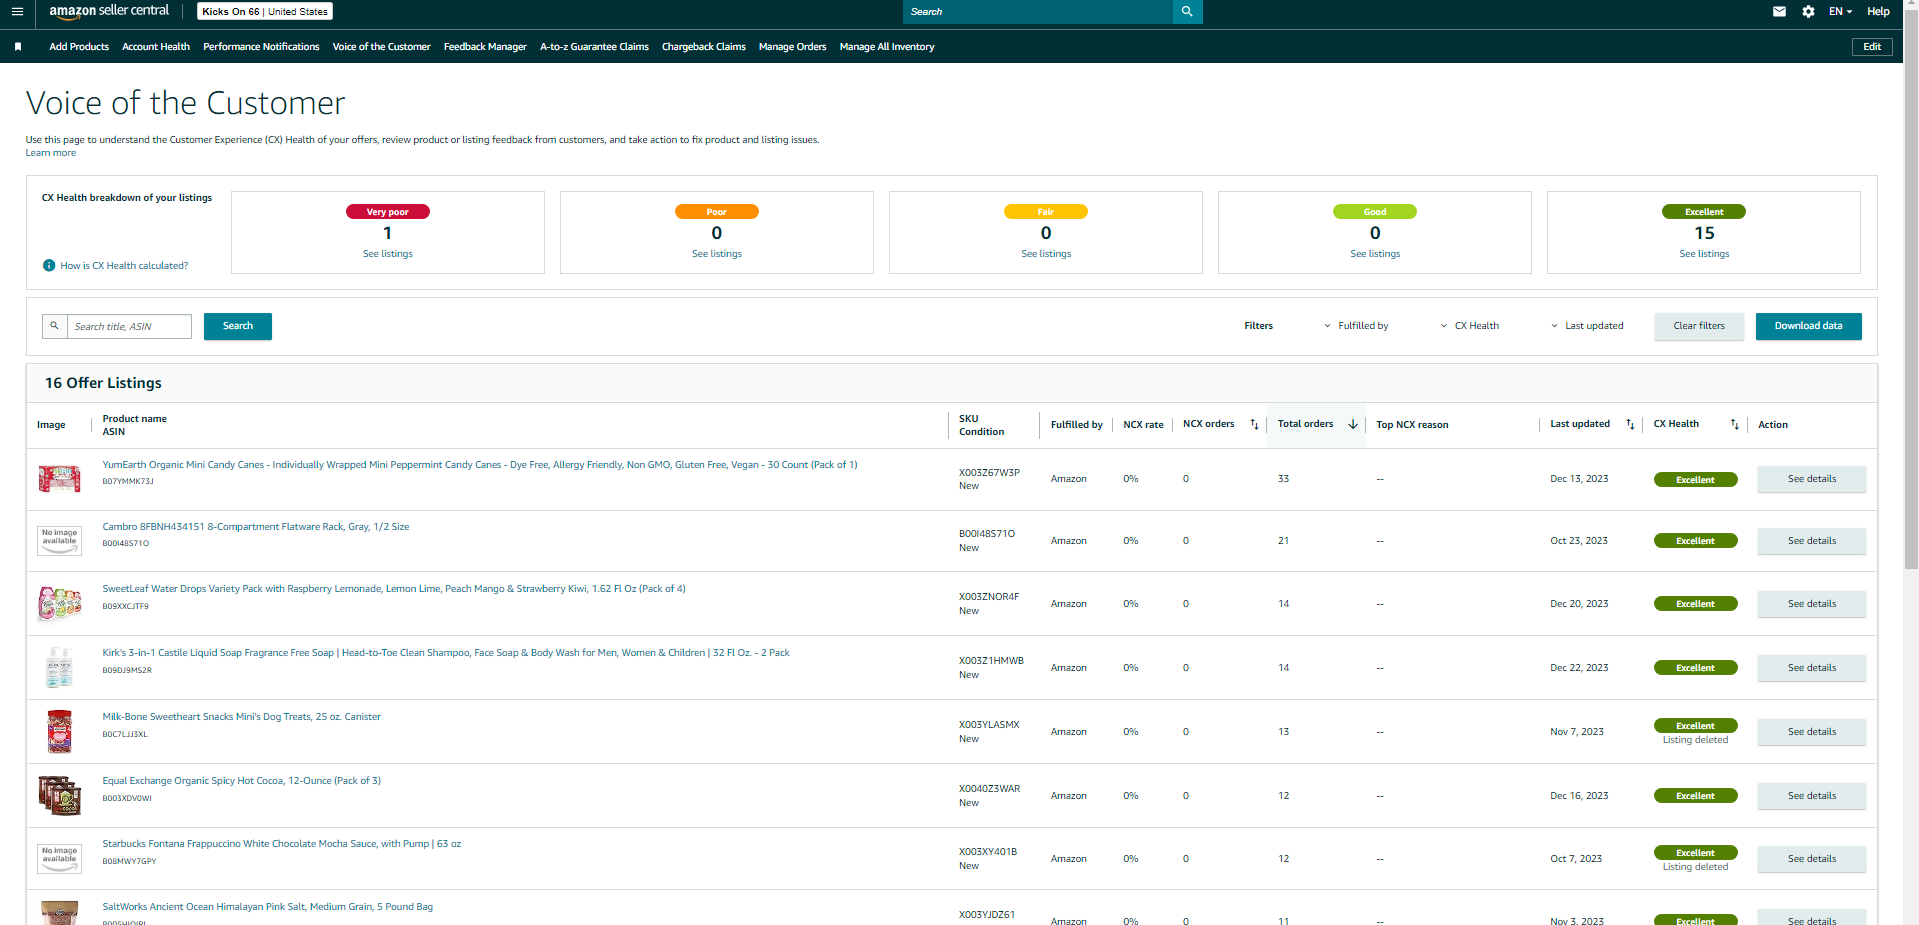Click the bookmark icon in favorites bar
This screenshot has width=1919, height=925.
click(18, 47)
